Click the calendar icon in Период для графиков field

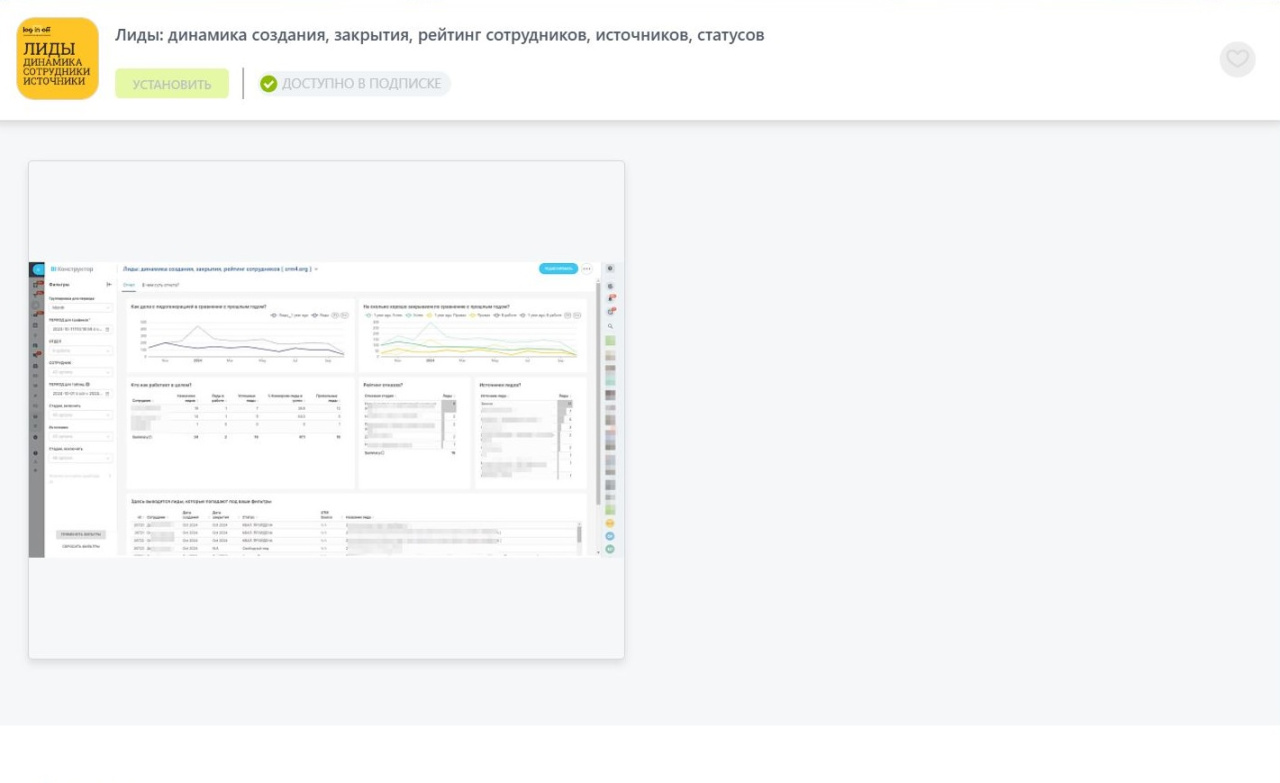[x=108, y=329]
